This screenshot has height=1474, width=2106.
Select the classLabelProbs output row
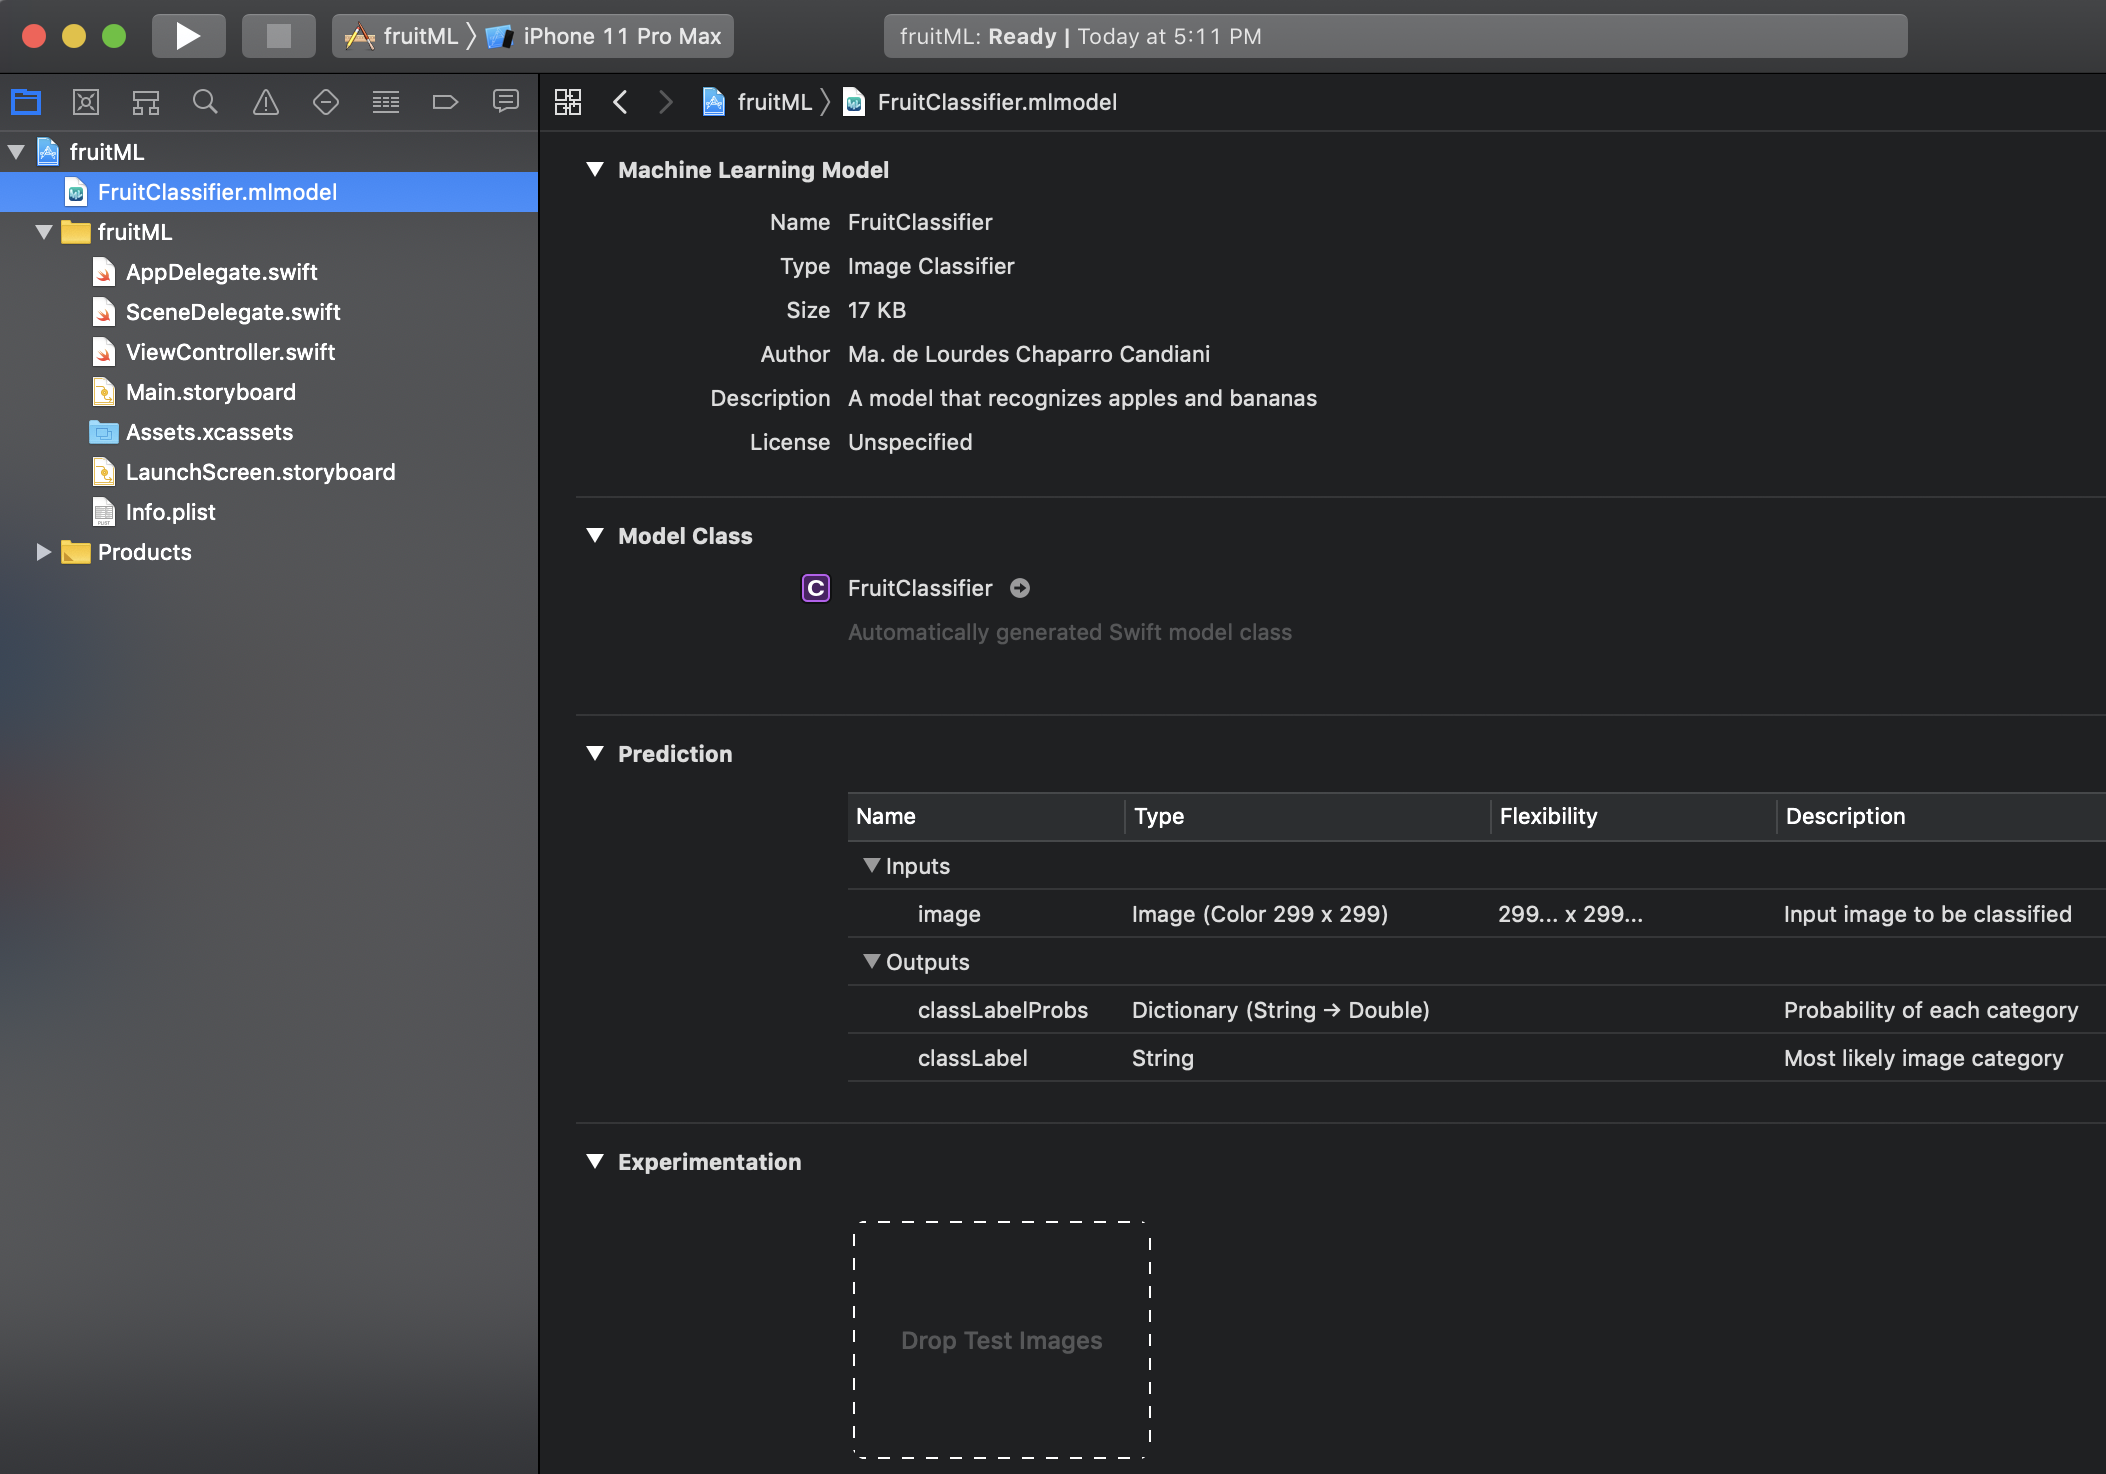pos(1477,1010)
